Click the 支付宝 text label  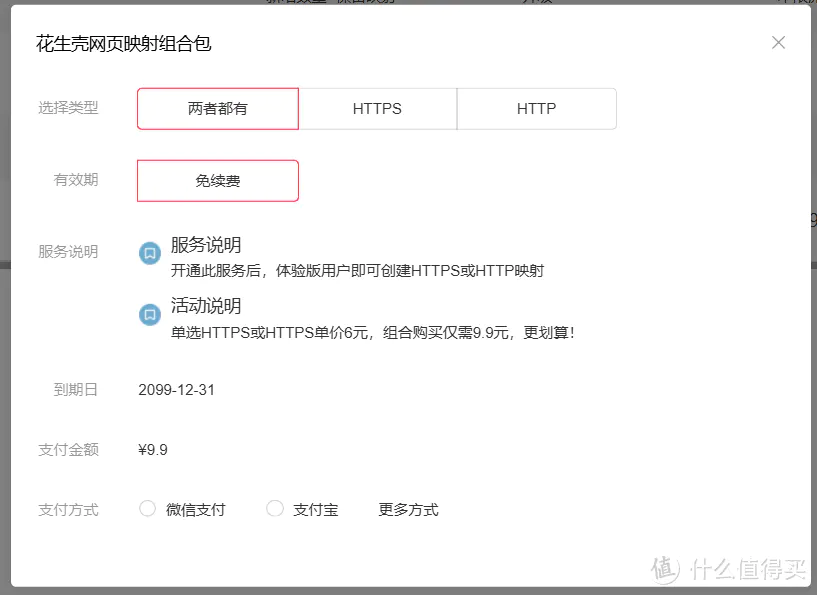click(x=315, y=510)
